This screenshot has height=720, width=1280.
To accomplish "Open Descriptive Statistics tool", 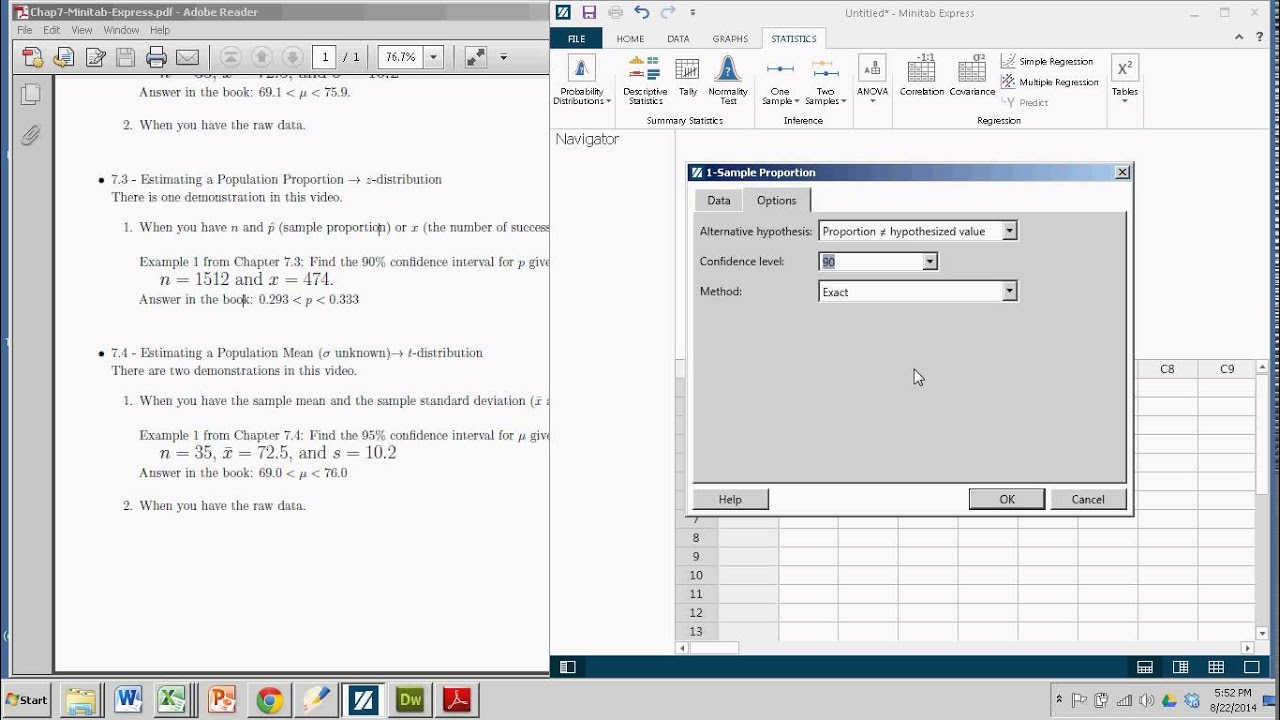I will point(645,81).
